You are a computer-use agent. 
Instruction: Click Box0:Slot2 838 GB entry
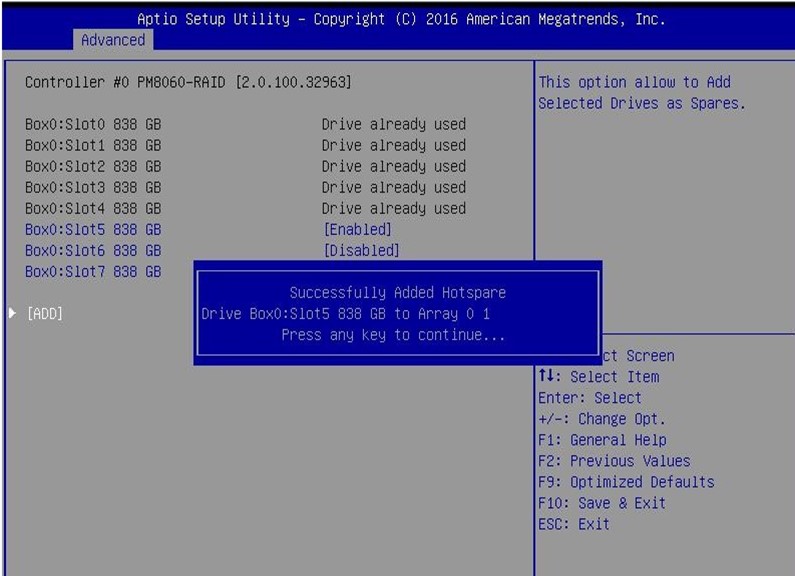pos(93,167)
